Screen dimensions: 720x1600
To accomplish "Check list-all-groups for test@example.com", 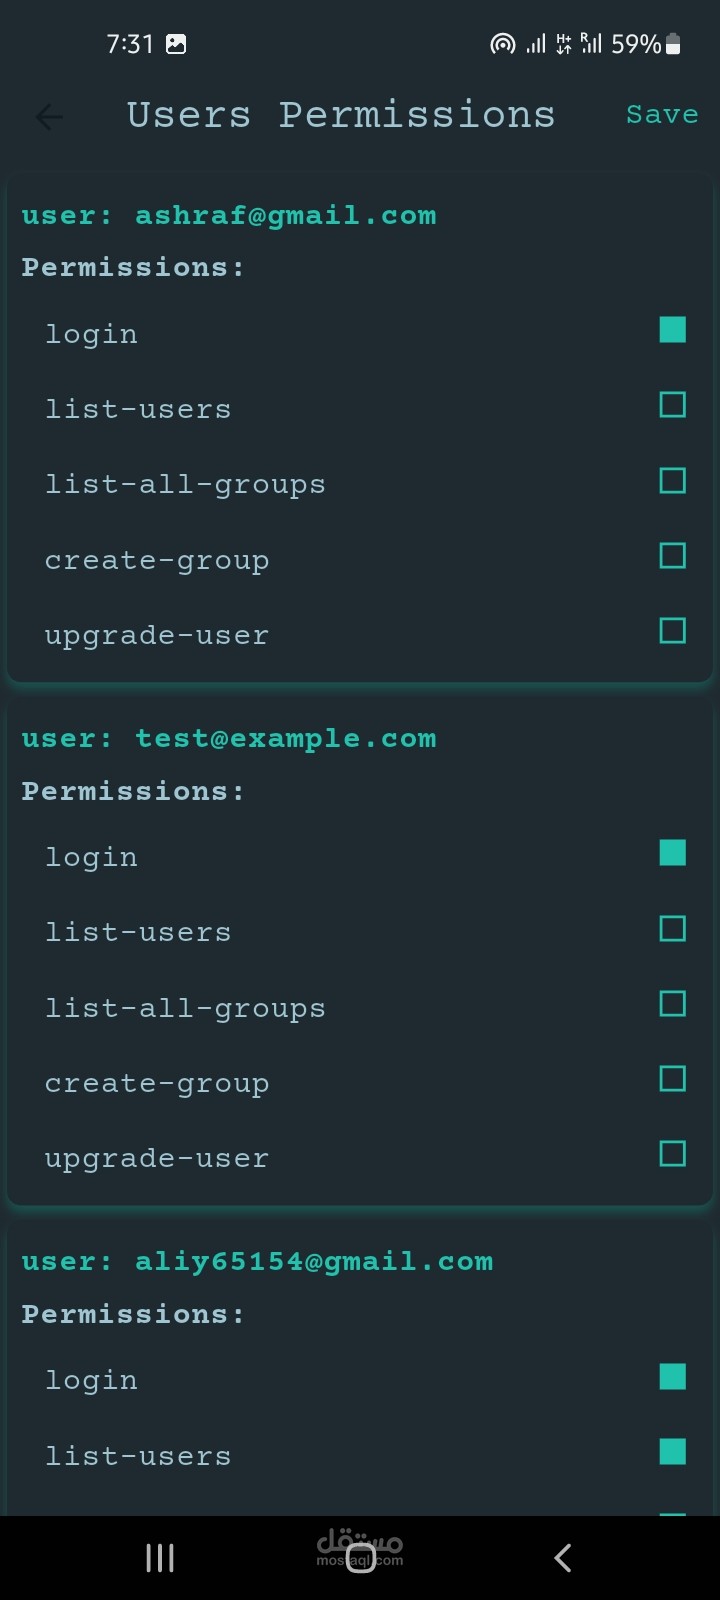I will (x=673, y=1004).
